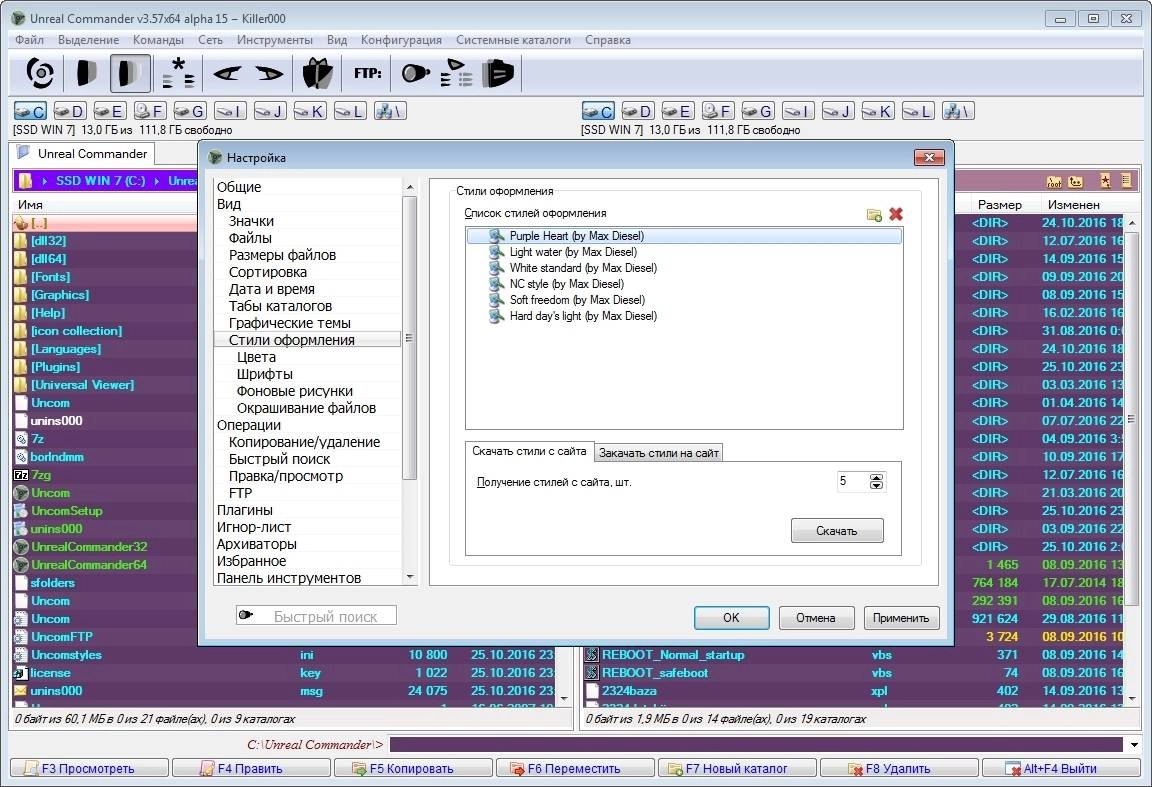
Task: Click the Скачать download button
Action: pyautogui.click(x=837, y=531)
